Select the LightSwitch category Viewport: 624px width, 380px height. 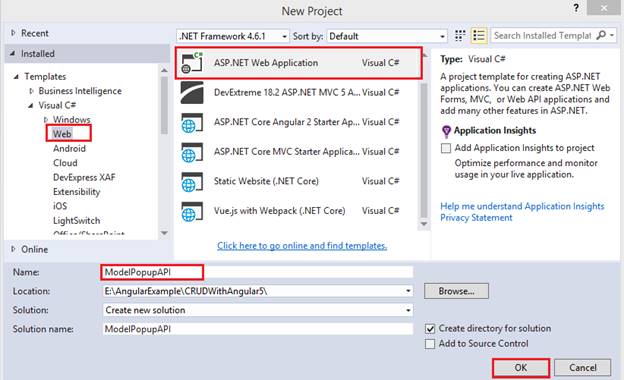pyautogui.click(x=76, y=220)
